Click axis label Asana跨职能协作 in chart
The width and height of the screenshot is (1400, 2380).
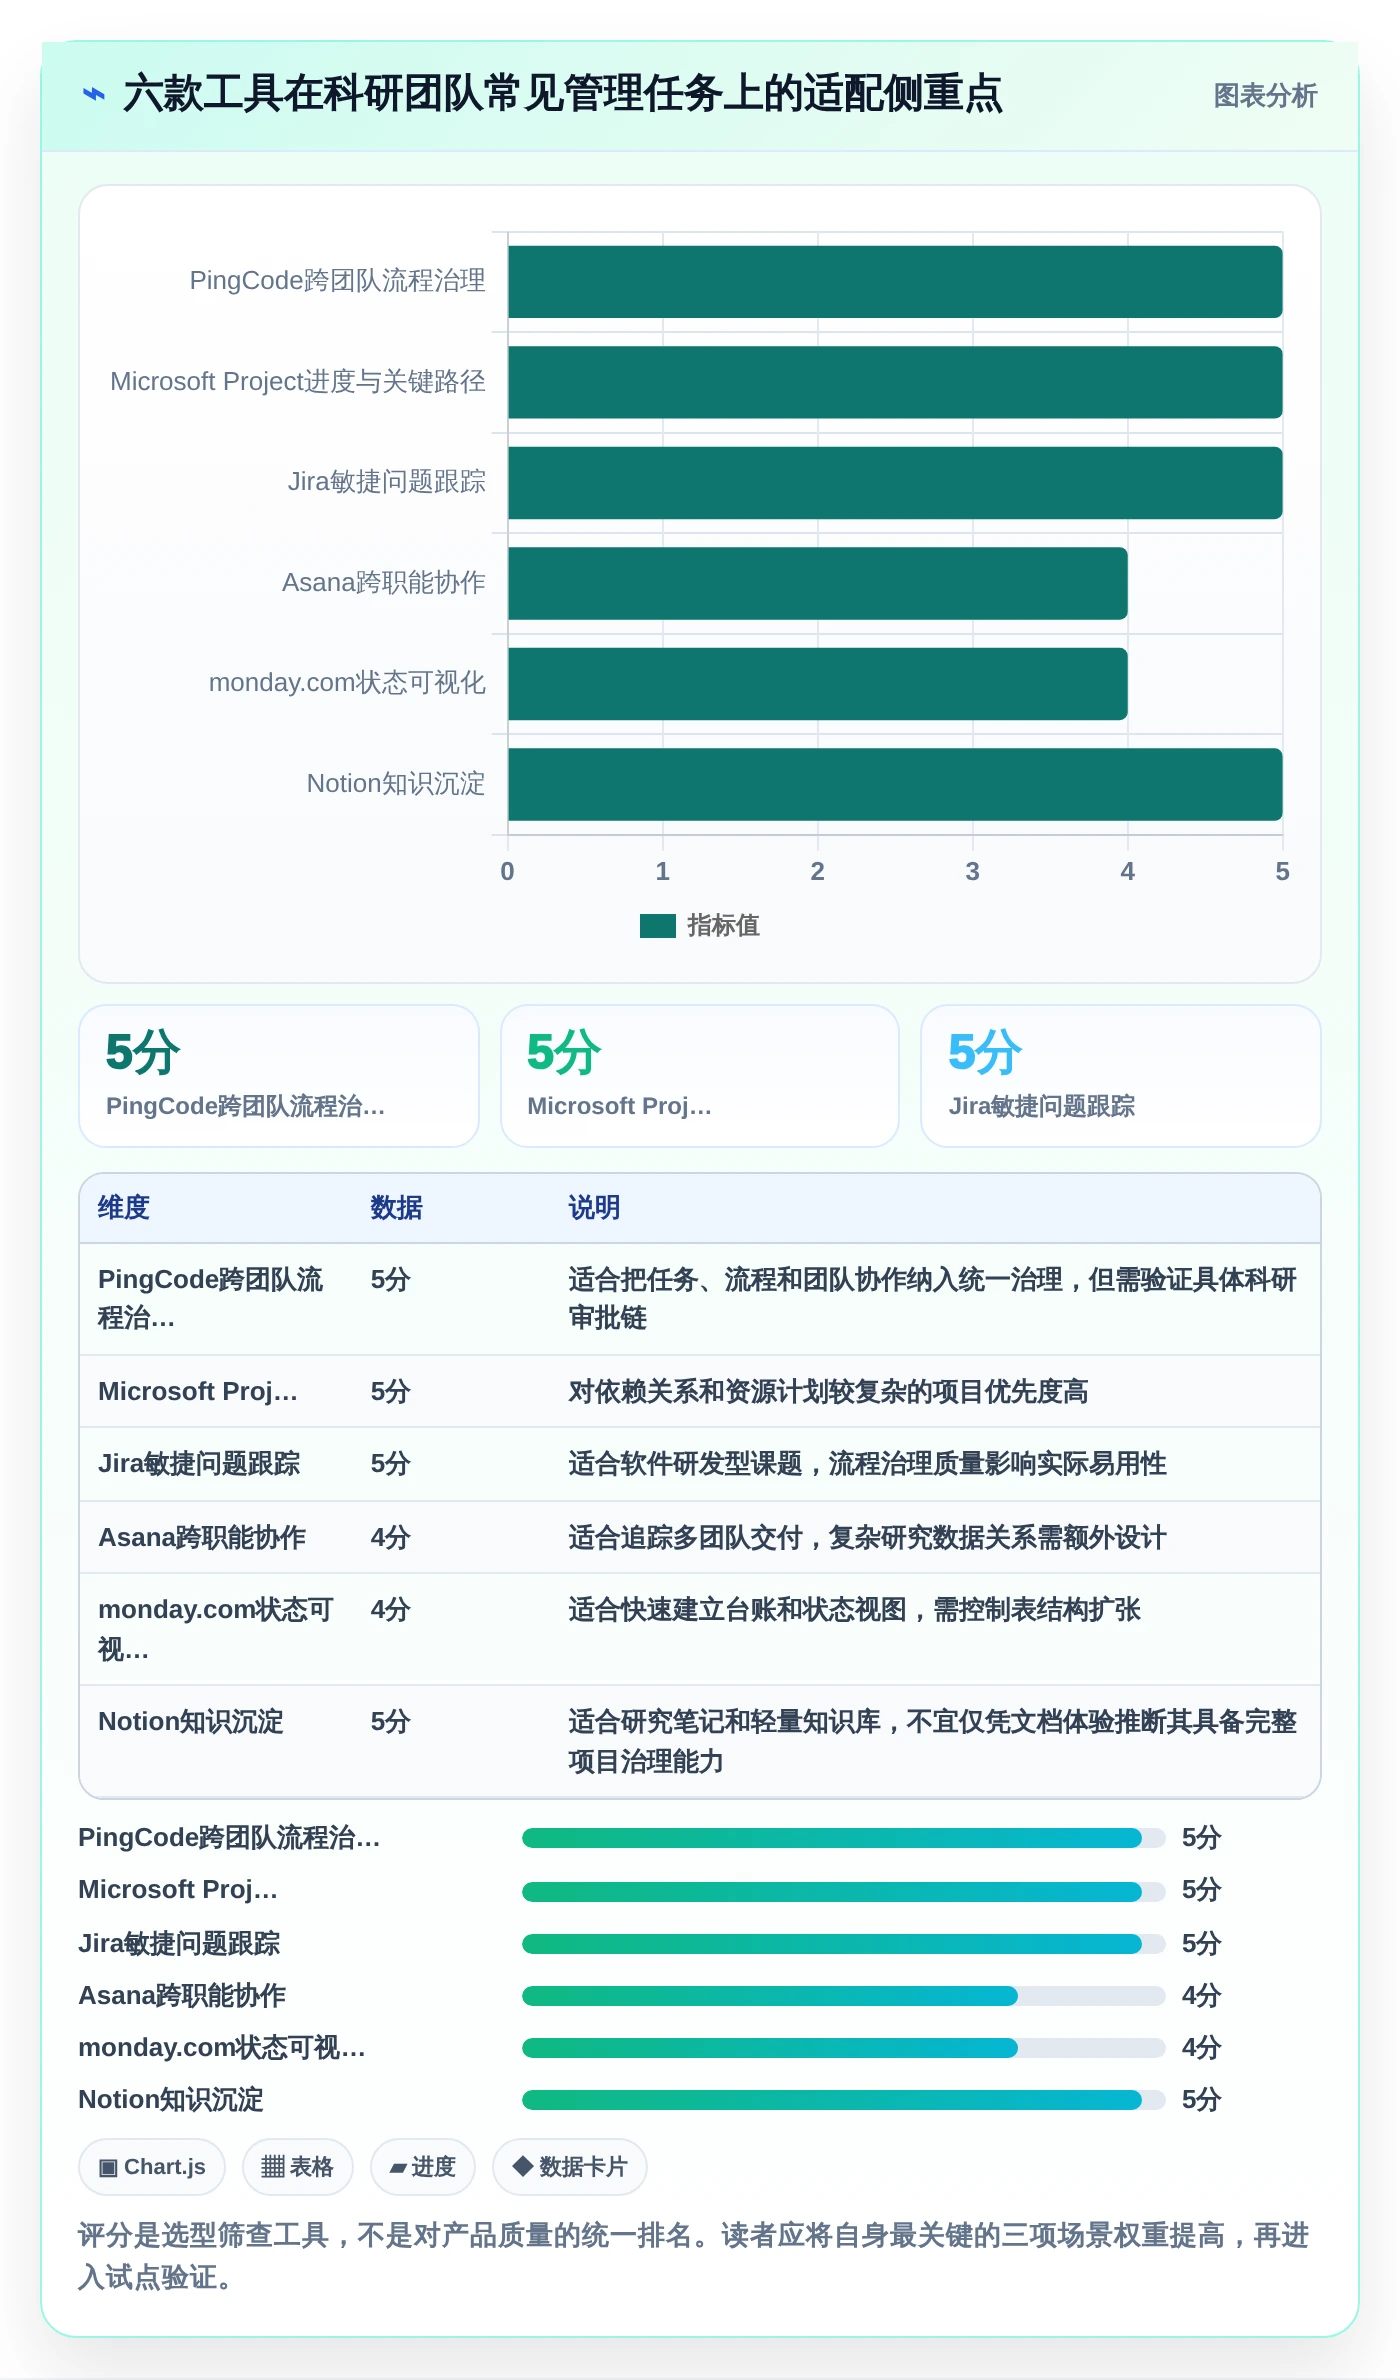tap(384, 583)
